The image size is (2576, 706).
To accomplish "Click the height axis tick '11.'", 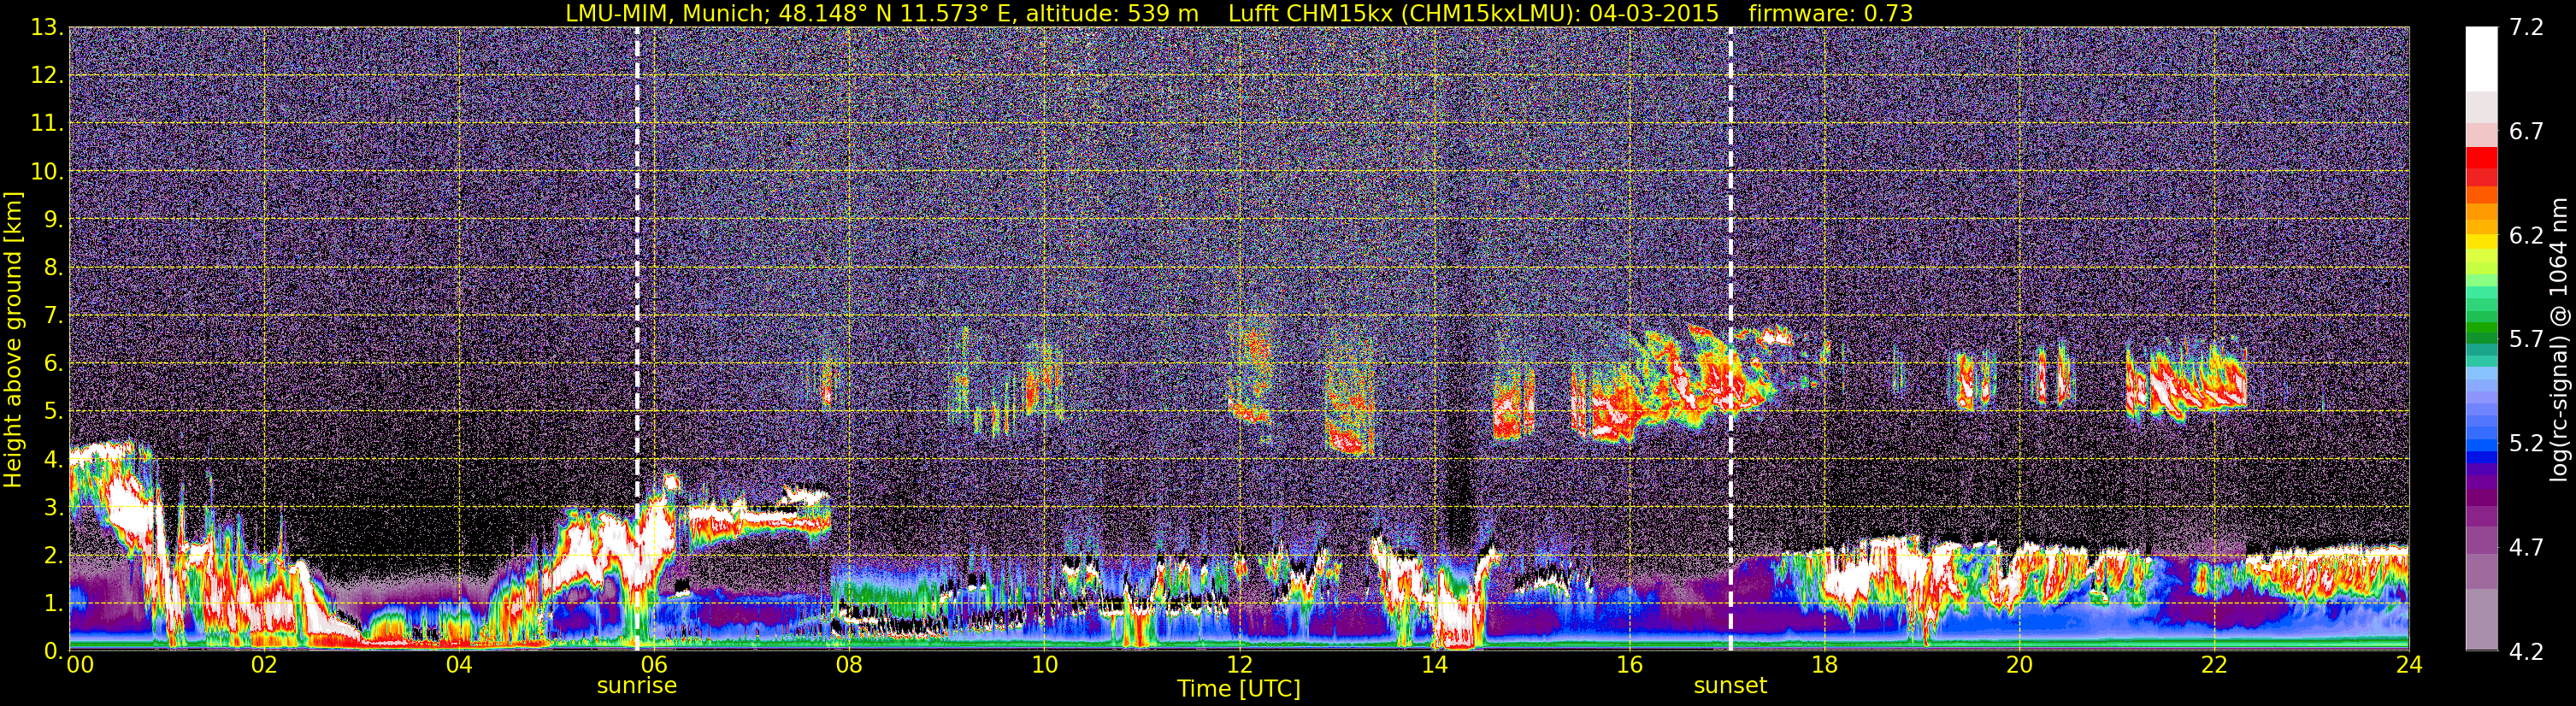I will [47, 124].
